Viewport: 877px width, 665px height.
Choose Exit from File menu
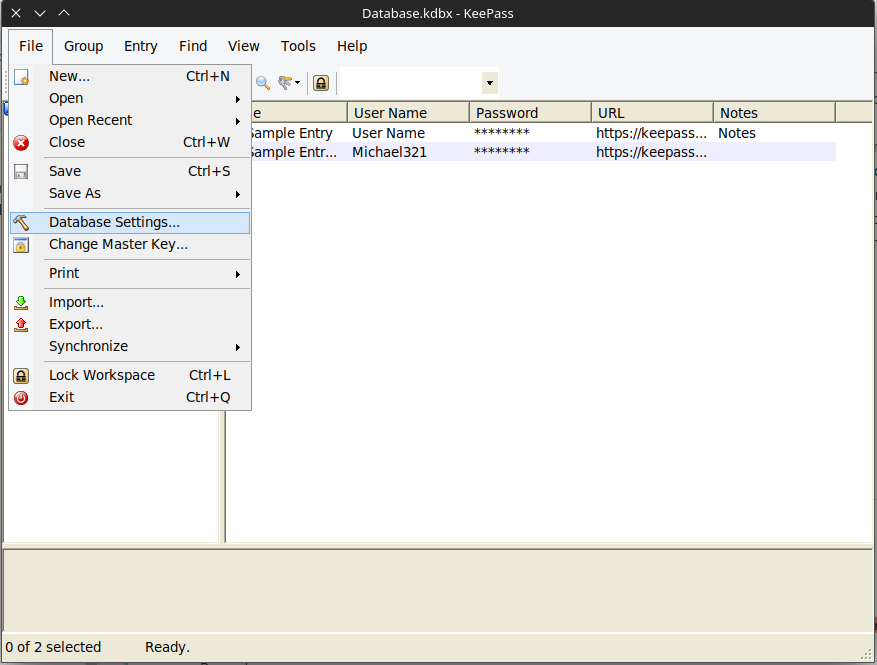coord(130,398)
